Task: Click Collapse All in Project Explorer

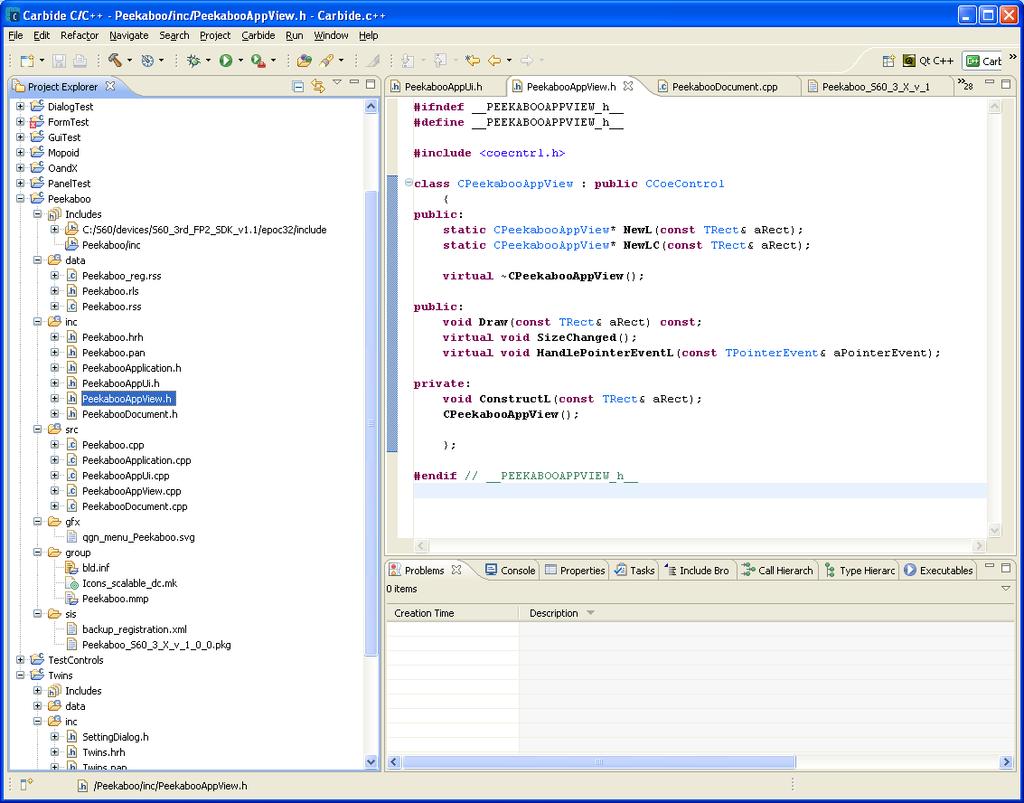Action: [298, 86]
